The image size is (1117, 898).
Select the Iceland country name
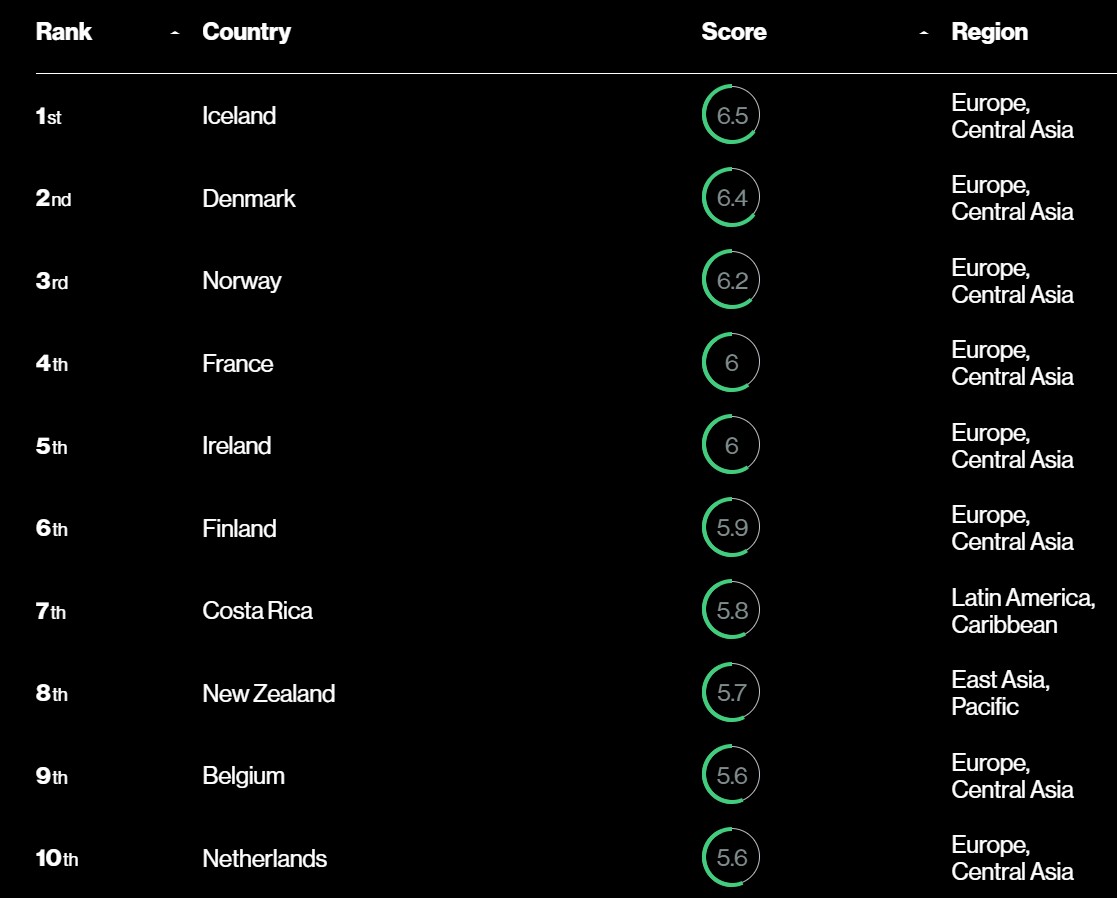(x=239, y=116)
